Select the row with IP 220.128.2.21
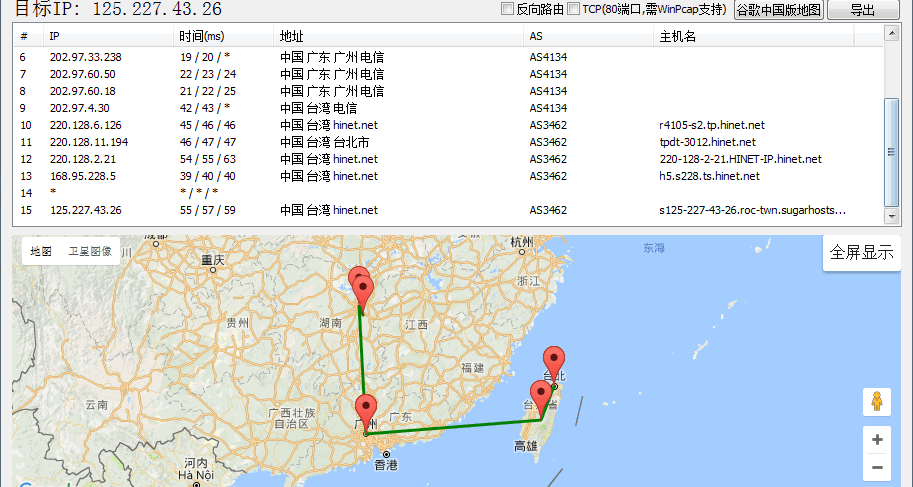Viewport: 913px width, 487px height. click(448, 159)
